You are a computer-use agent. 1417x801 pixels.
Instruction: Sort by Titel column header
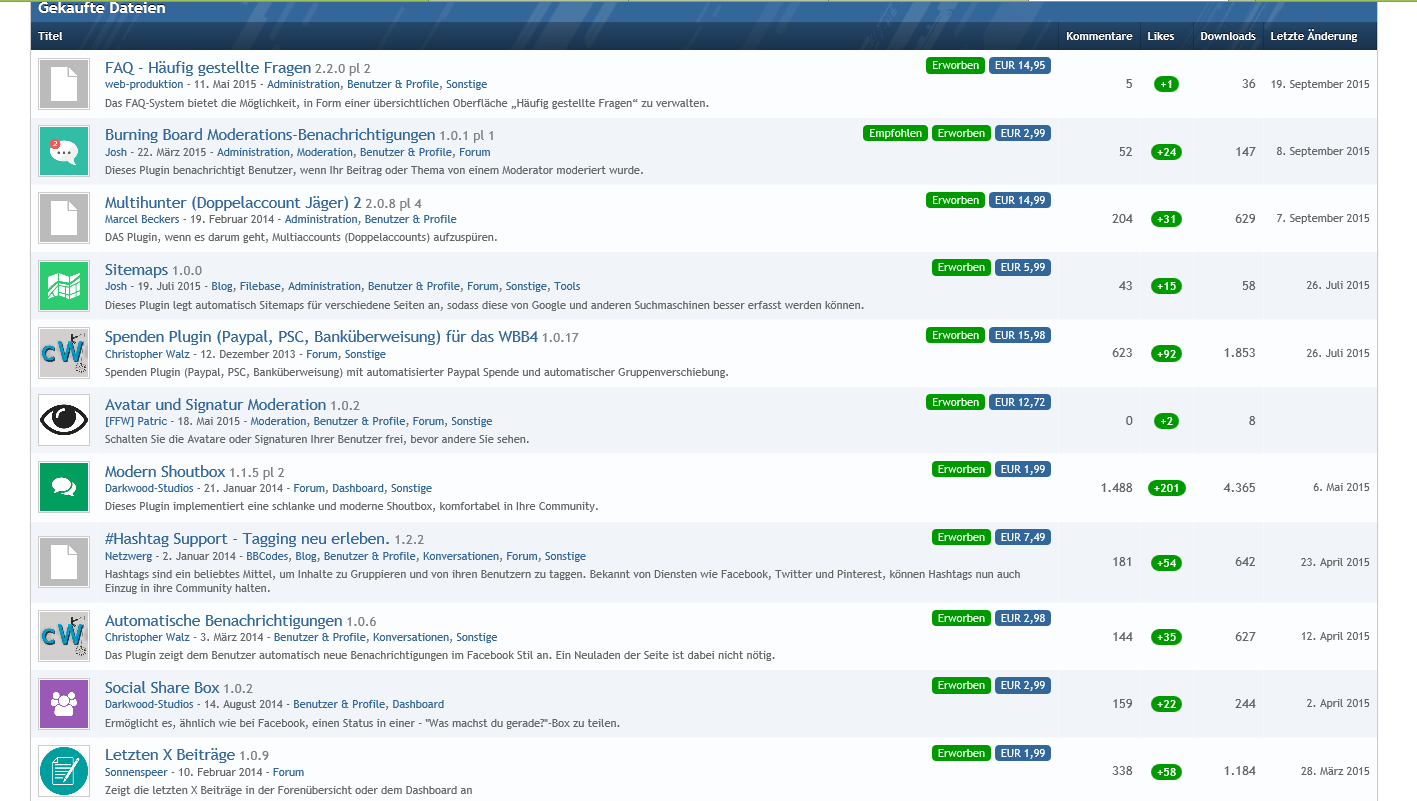tap(50, 36)
